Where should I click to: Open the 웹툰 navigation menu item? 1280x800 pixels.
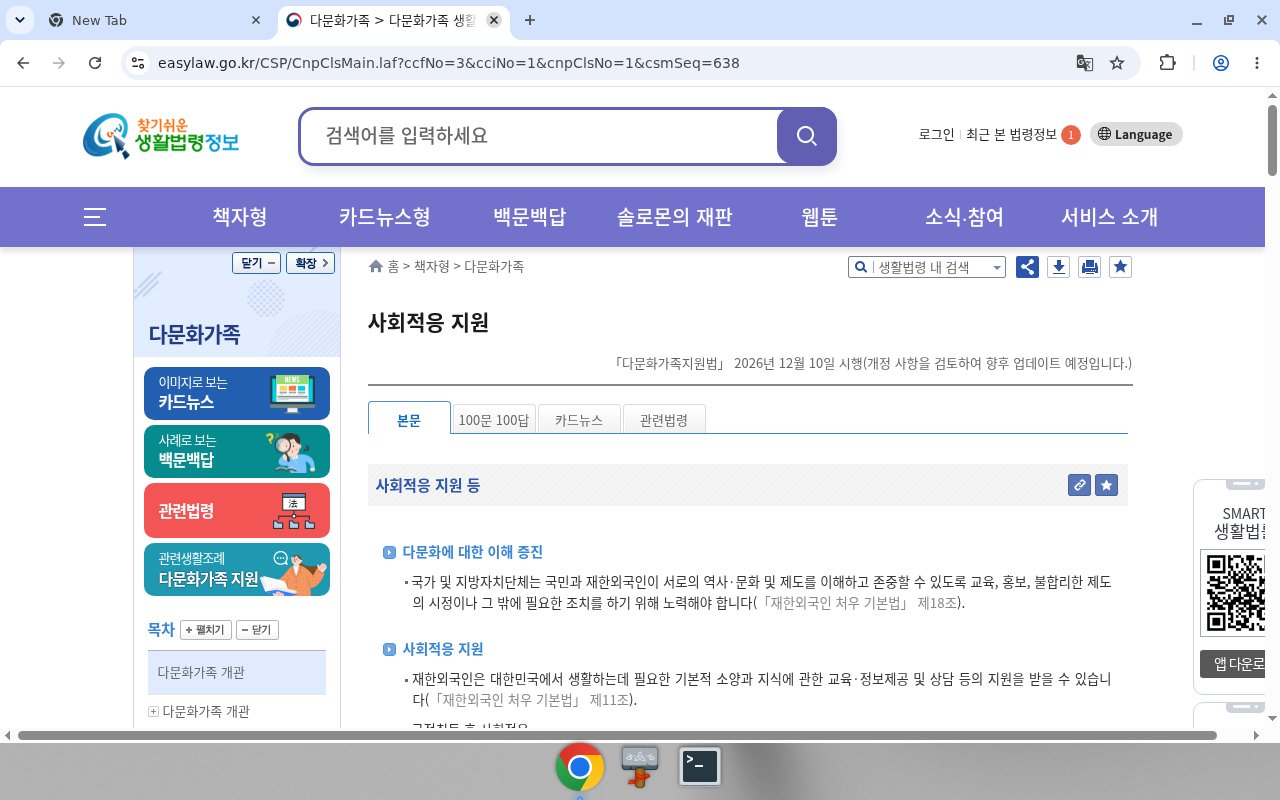(x=819, y=217)
